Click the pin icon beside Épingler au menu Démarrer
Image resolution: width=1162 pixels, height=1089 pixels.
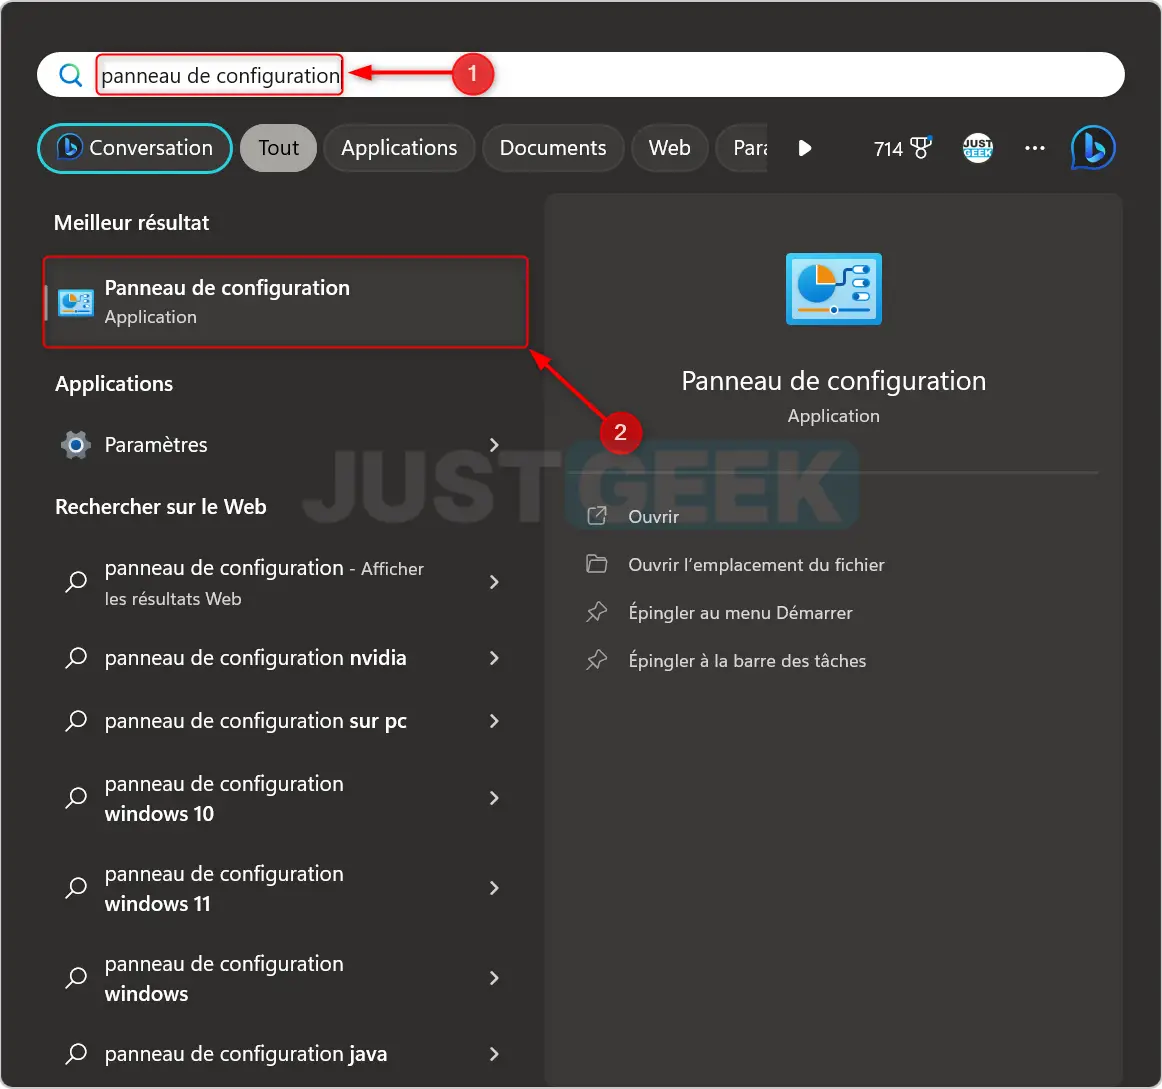(x=597, y=612)
